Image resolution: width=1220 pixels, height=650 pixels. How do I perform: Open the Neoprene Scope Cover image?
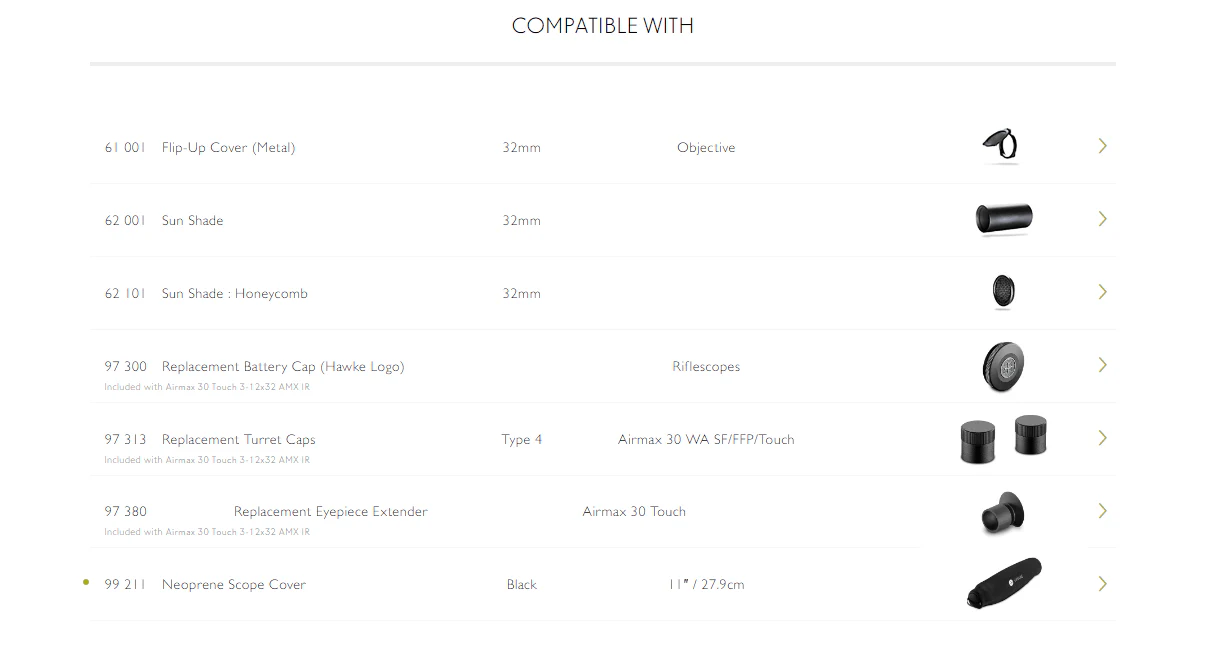pyautogui.click(x=1004, y=584)
